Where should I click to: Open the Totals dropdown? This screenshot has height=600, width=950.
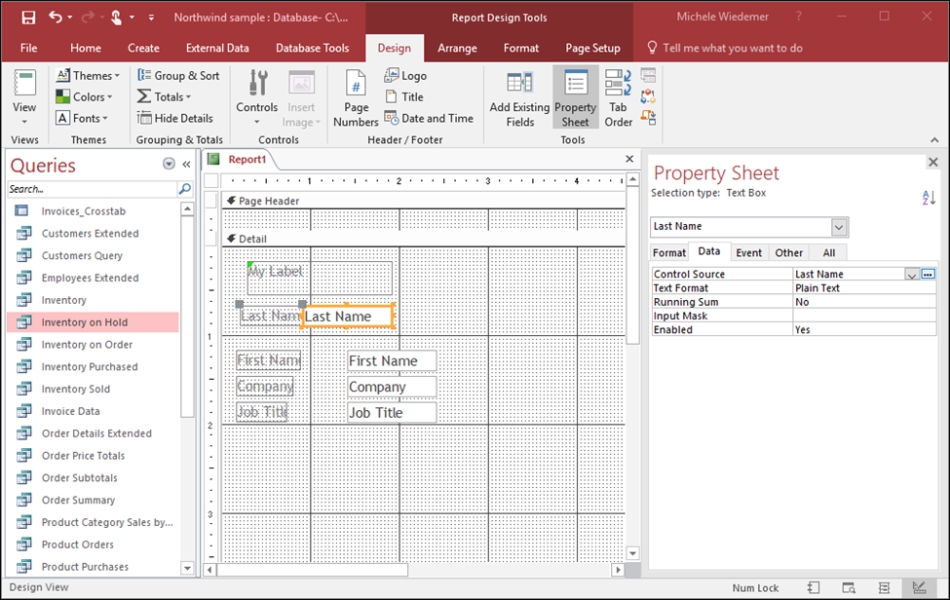tap(164, 97)
